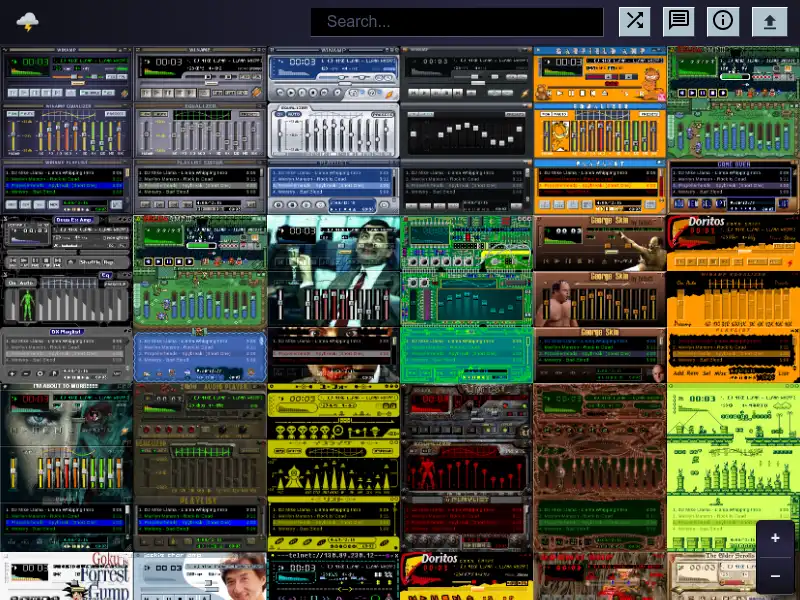Open the Deus Ex Amp skin thumbnail
Screen dimensions: 800x600
(x=66, y=298)
